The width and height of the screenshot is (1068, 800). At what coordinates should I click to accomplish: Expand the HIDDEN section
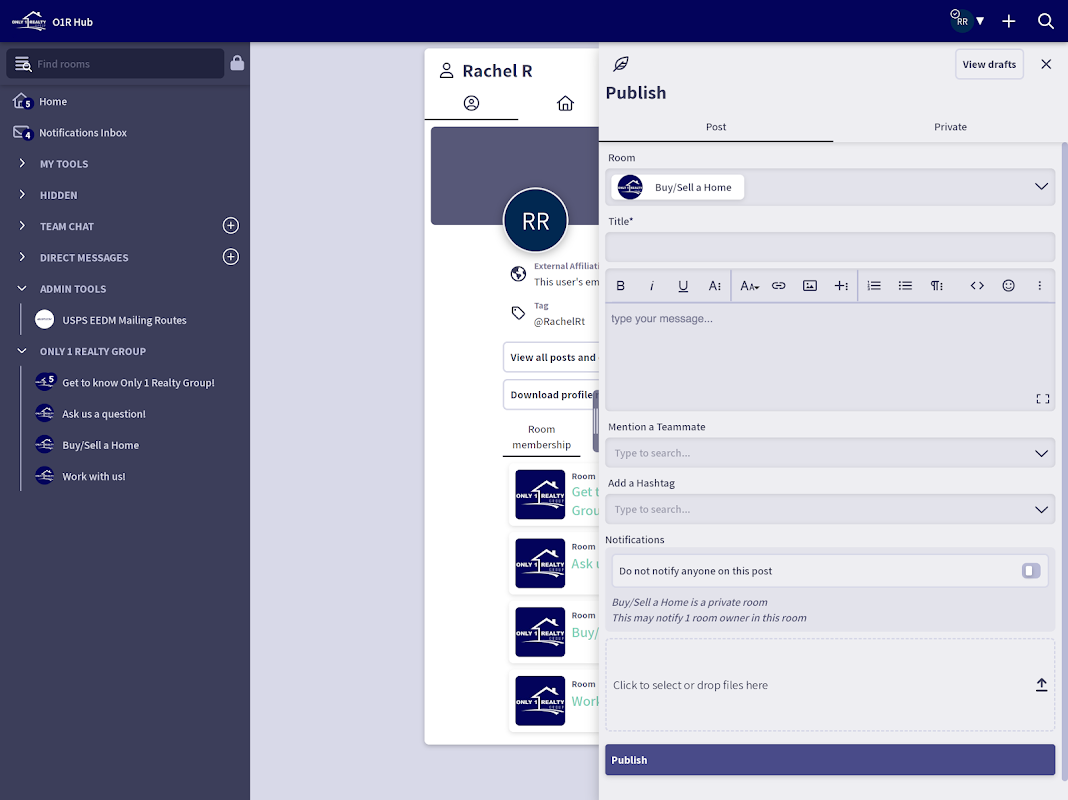pyautogui.click(x=22, y=195)
